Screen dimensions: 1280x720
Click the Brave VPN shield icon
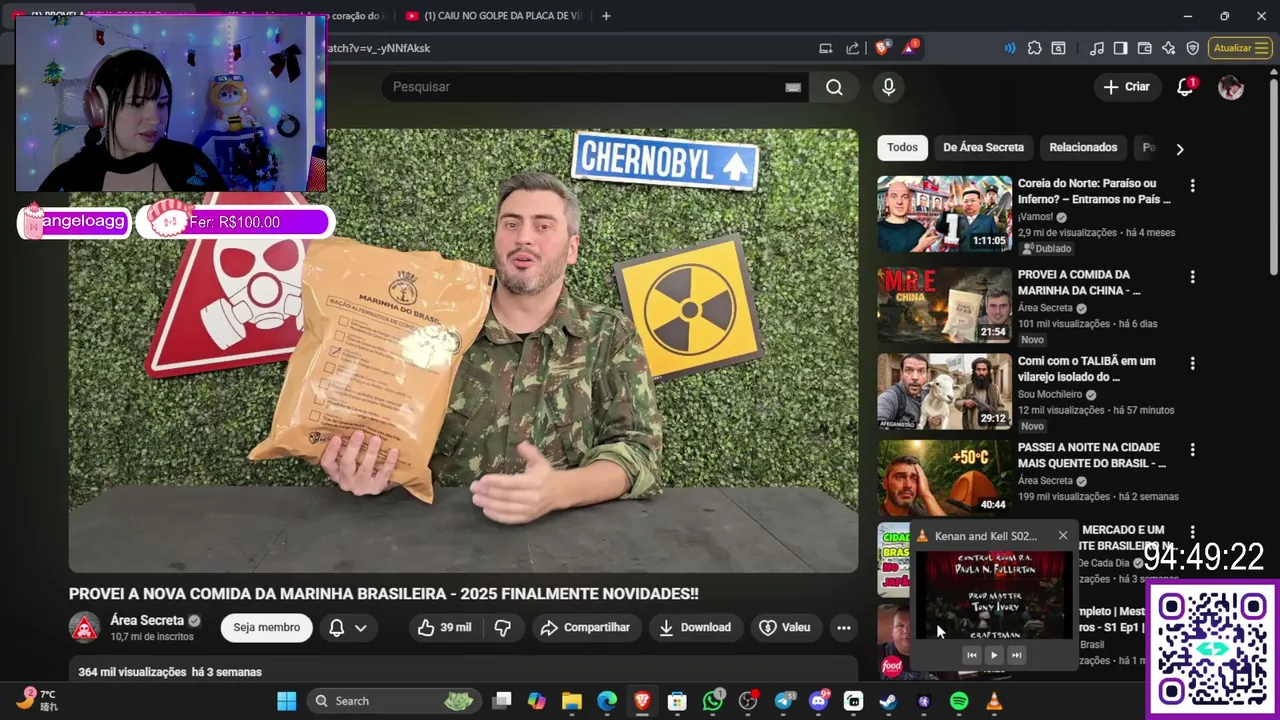(x=1193, y=48)
